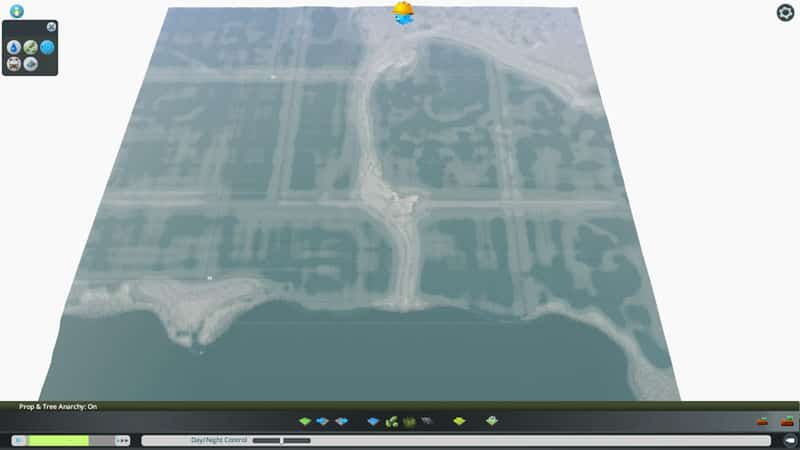Select the green resources icon in panel
Image resolution: width=800 pixels, height=450 pixels.
click(31, 47)
